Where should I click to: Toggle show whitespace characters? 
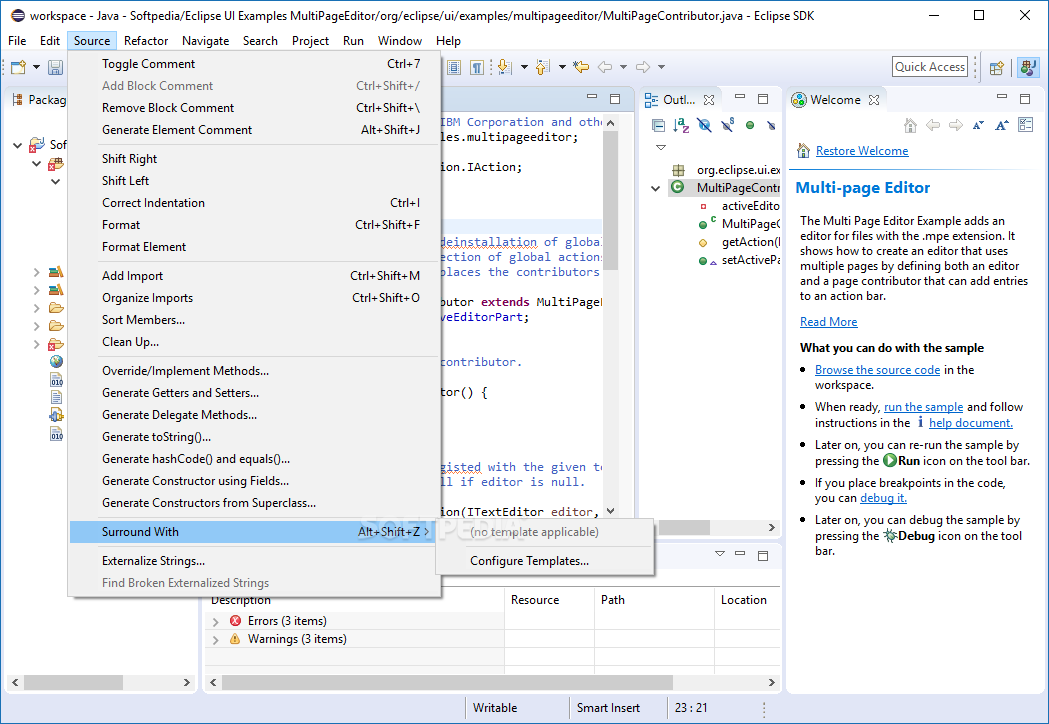click(x=477, y=67)
